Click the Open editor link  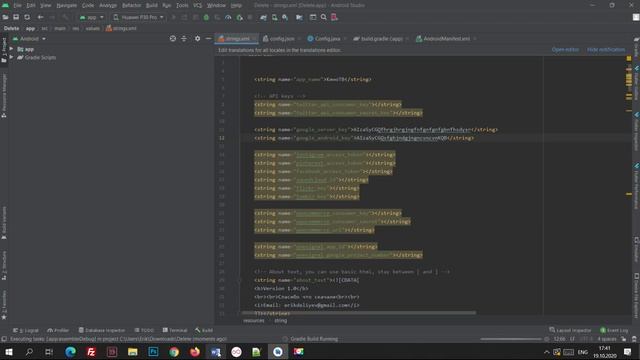(x=565, y=49)
